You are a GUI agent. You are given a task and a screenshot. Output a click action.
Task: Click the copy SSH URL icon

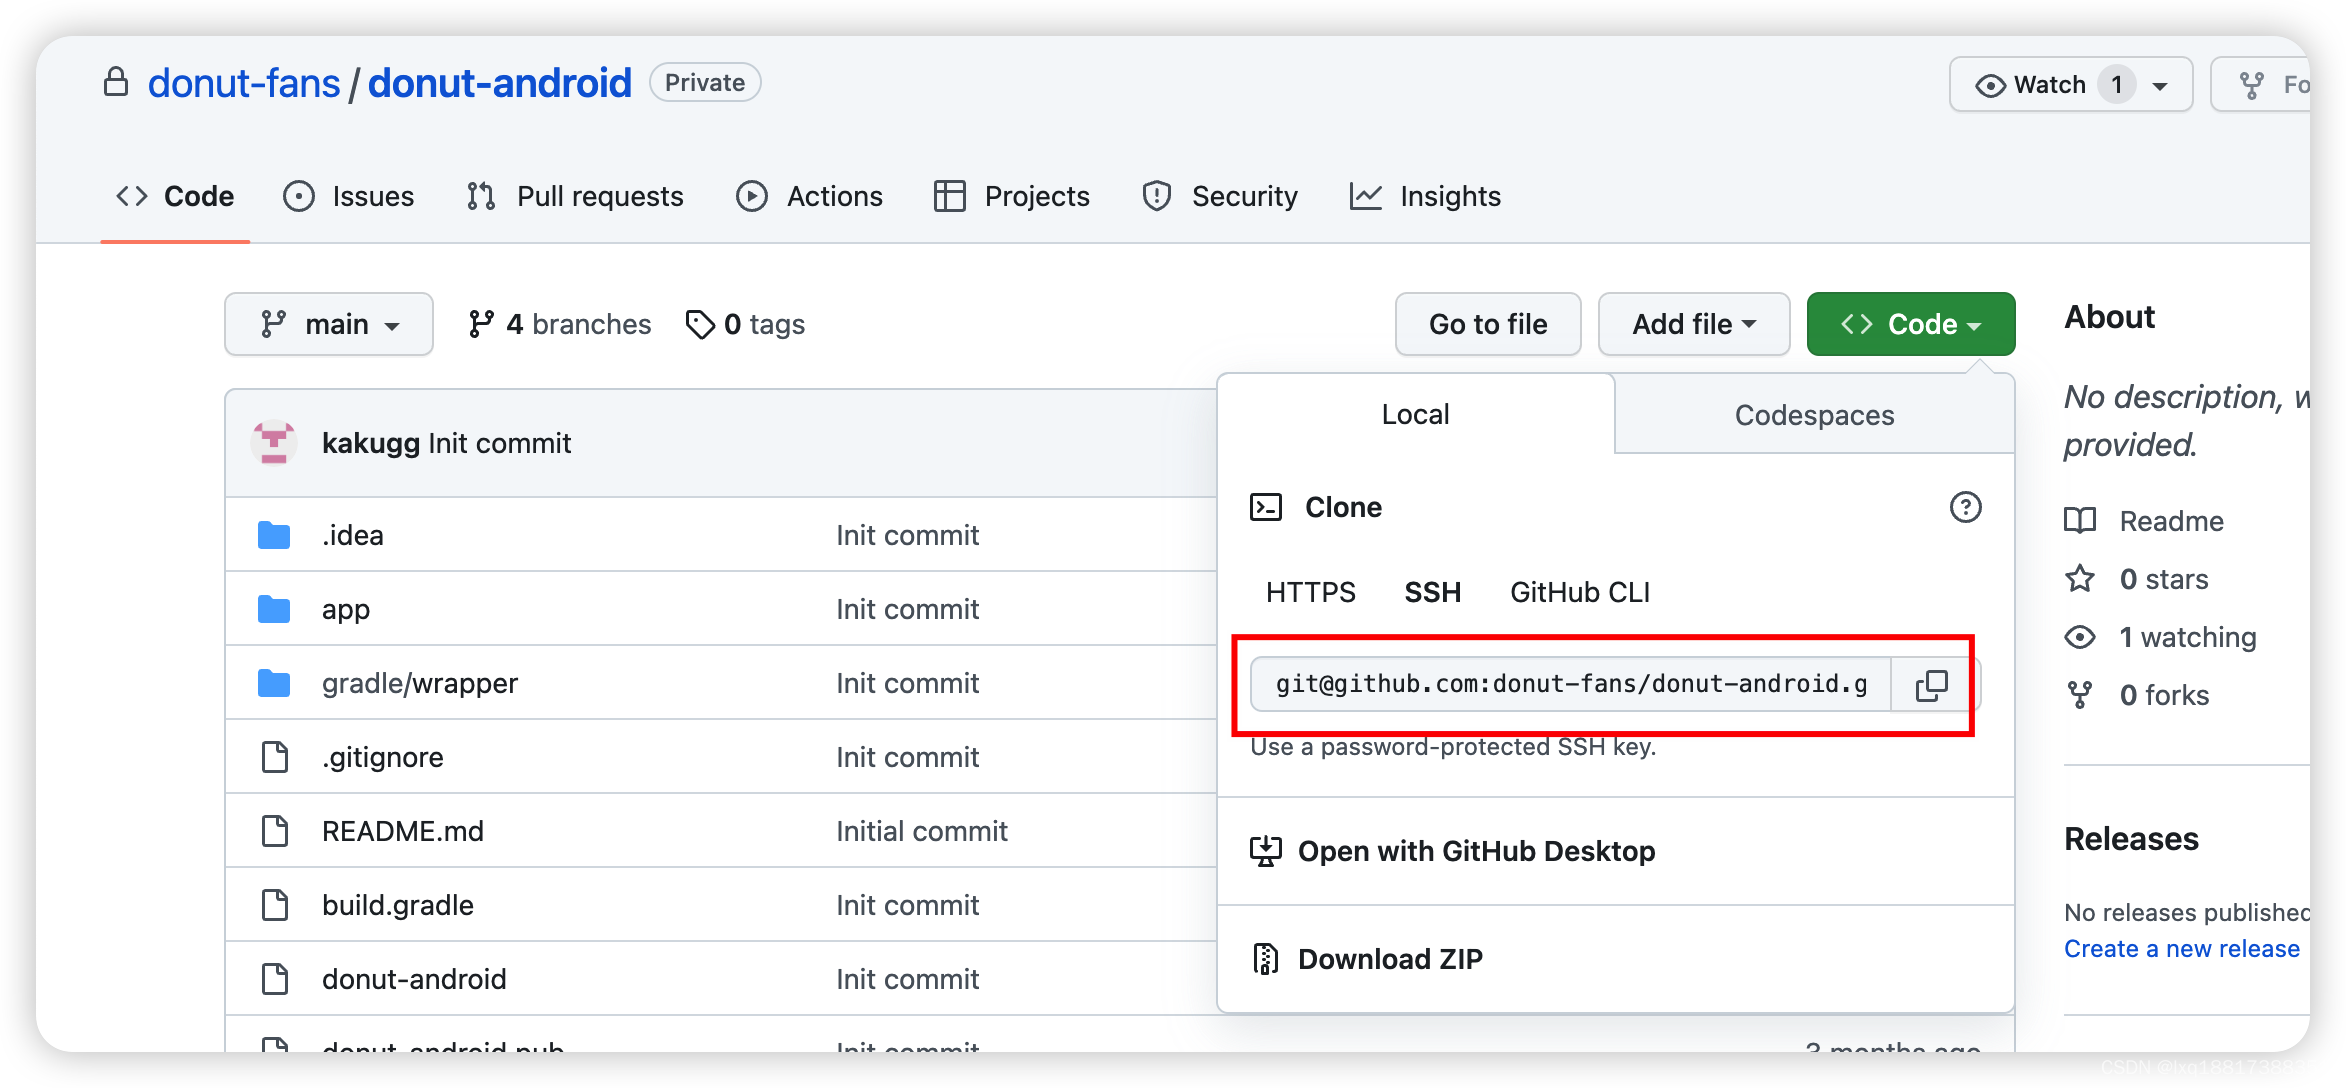pyautogui.click(x=1931, y=685)
